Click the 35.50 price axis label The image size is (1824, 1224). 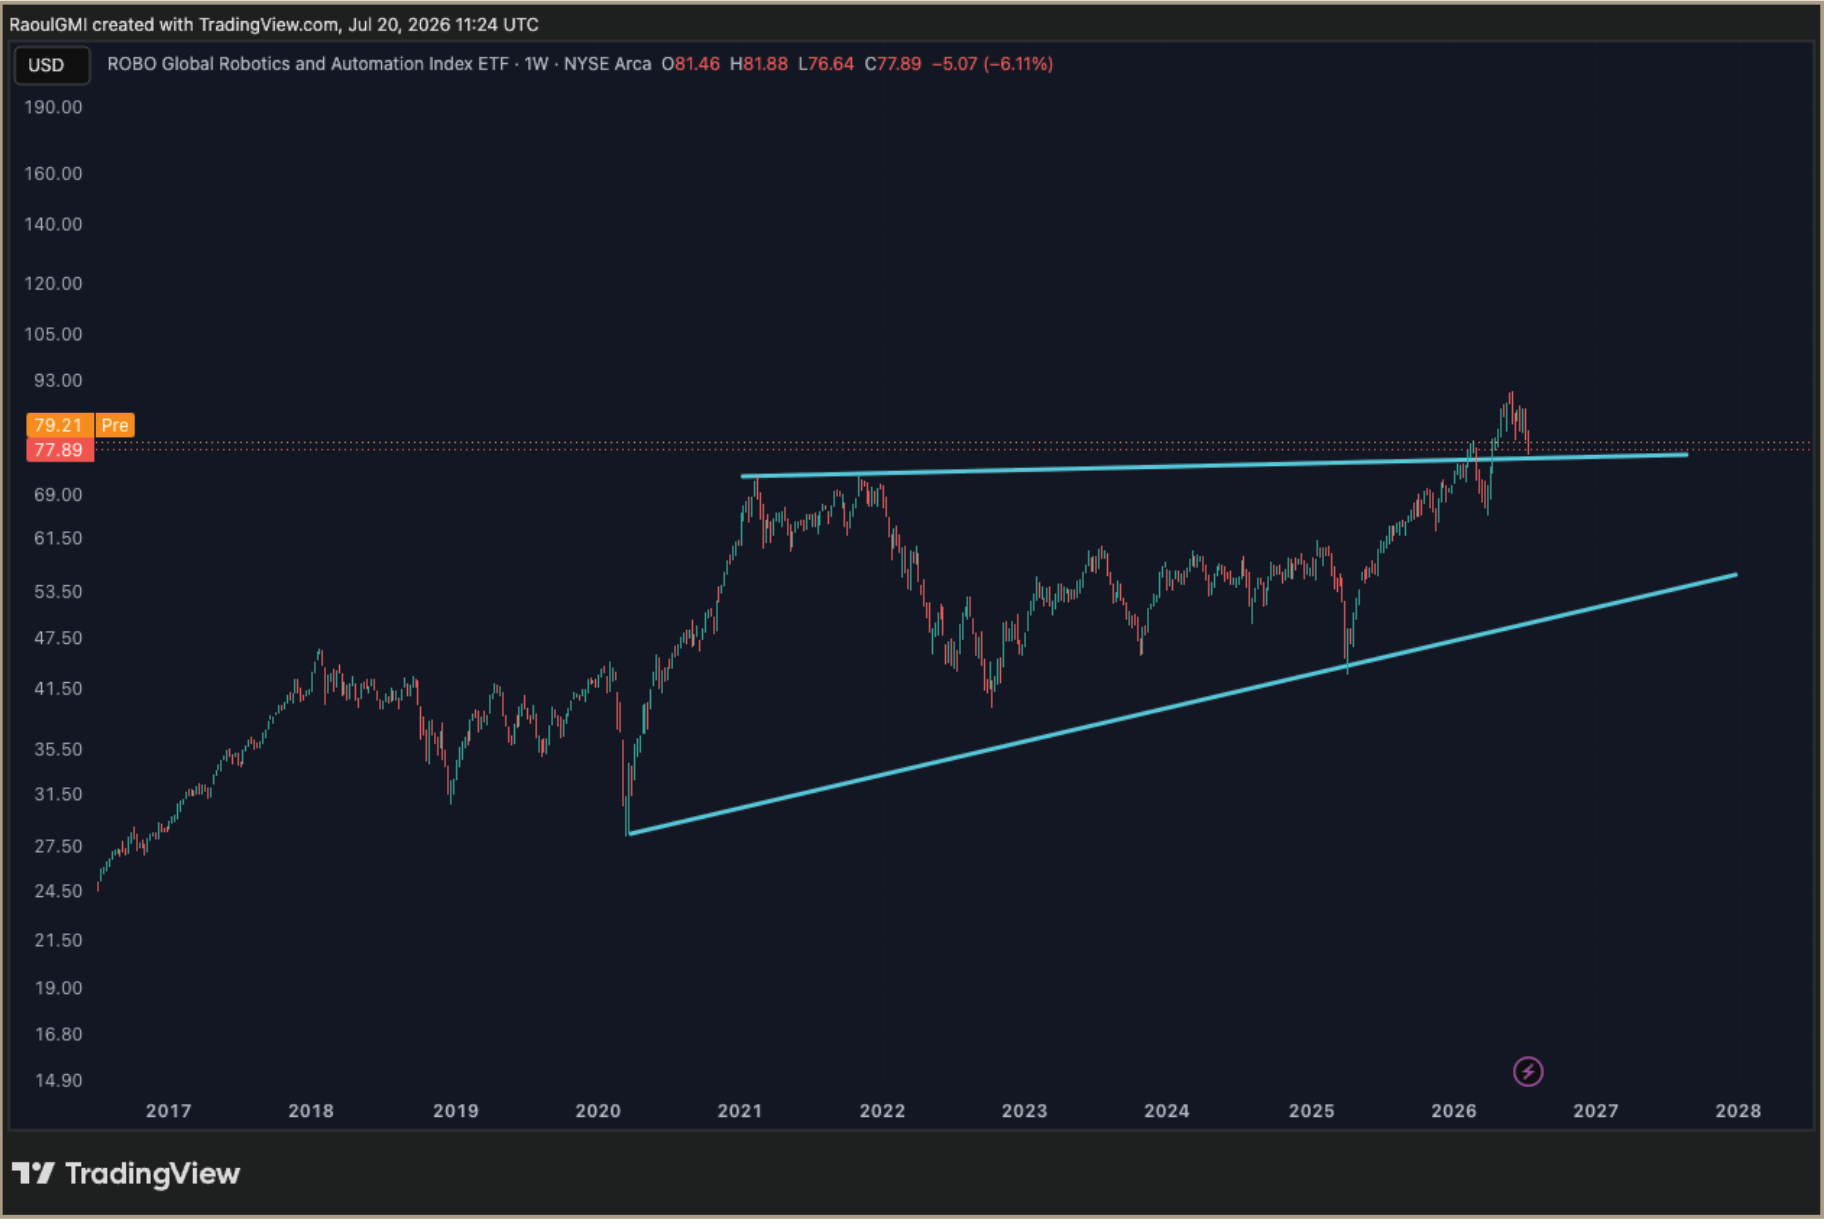[x=58, y=749]
